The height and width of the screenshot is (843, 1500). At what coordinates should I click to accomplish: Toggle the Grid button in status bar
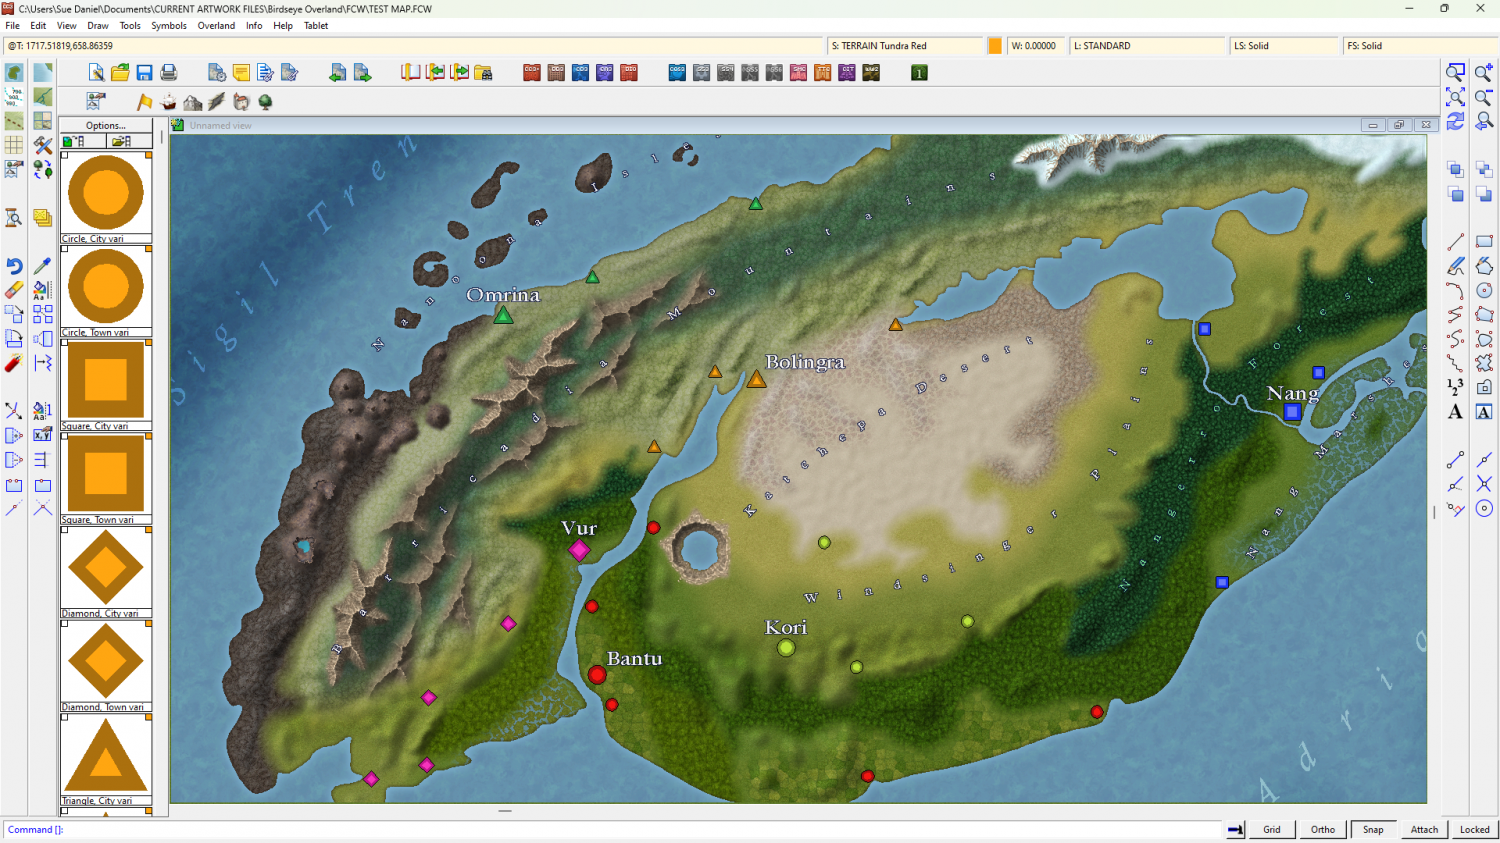[x=1272, y=829]
